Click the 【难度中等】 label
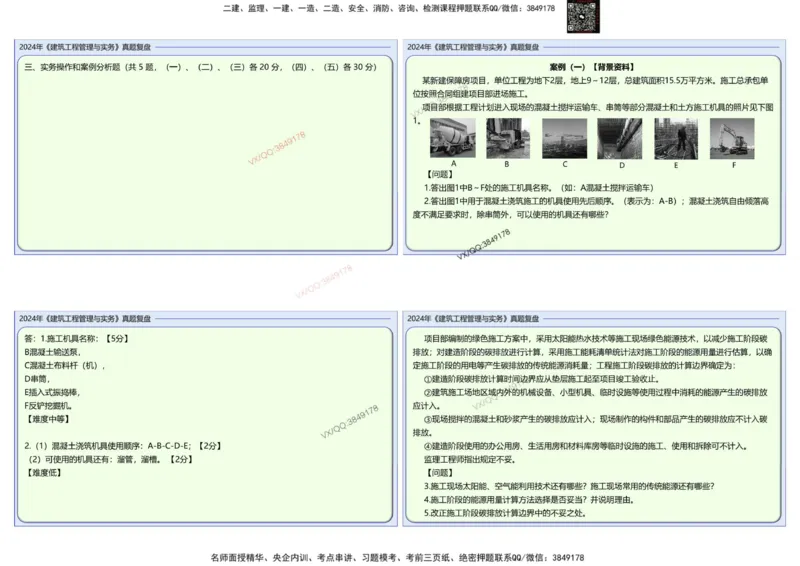The height and width of the screenshot is (566, 800). pos(46,419)
